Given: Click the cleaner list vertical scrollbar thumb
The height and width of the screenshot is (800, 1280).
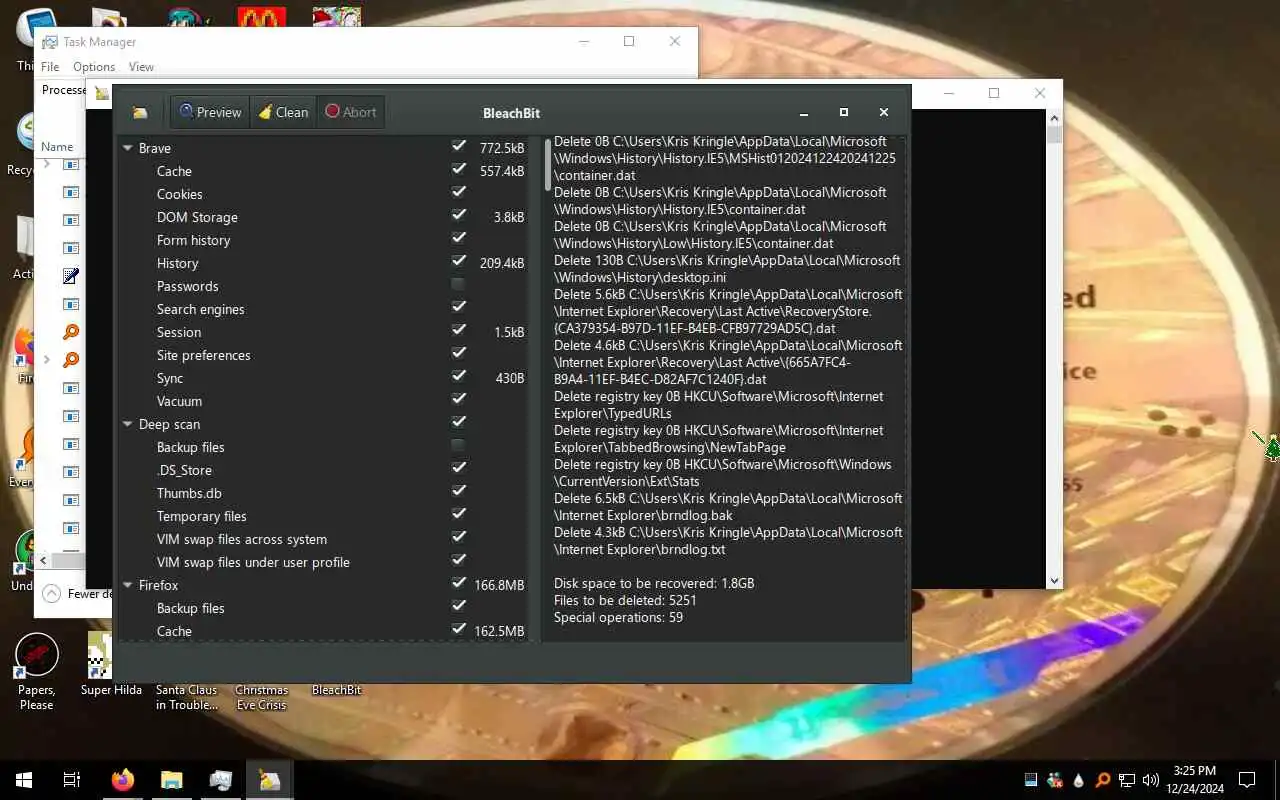Looking at the screenshot, I should click(547, 164).
